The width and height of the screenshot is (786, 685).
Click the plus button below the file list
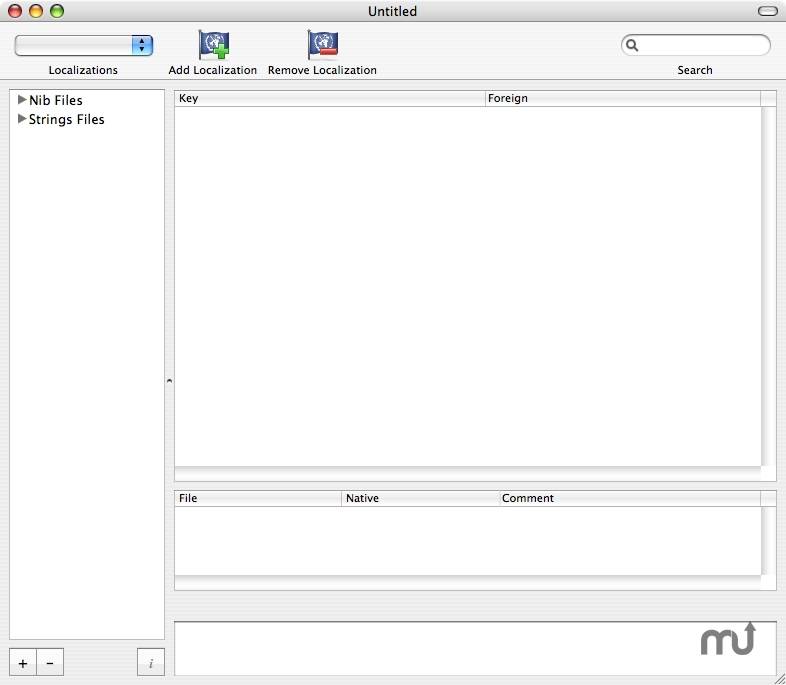[23, 662]
